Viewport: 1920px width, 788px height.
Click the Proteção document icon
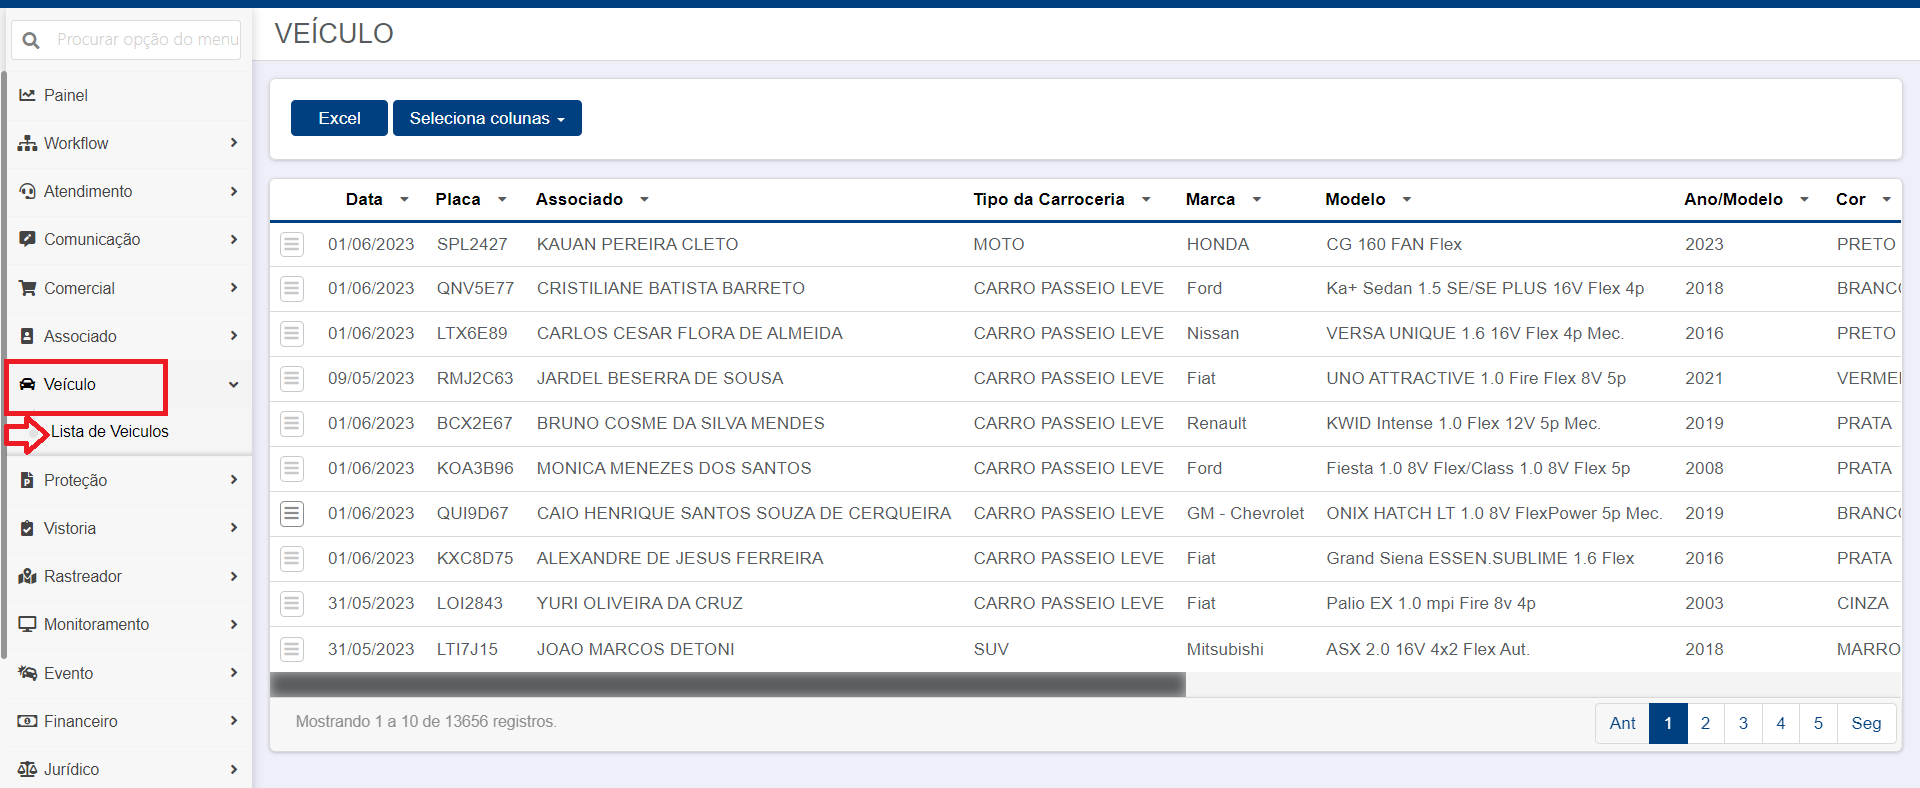click(x=27, y=480)
